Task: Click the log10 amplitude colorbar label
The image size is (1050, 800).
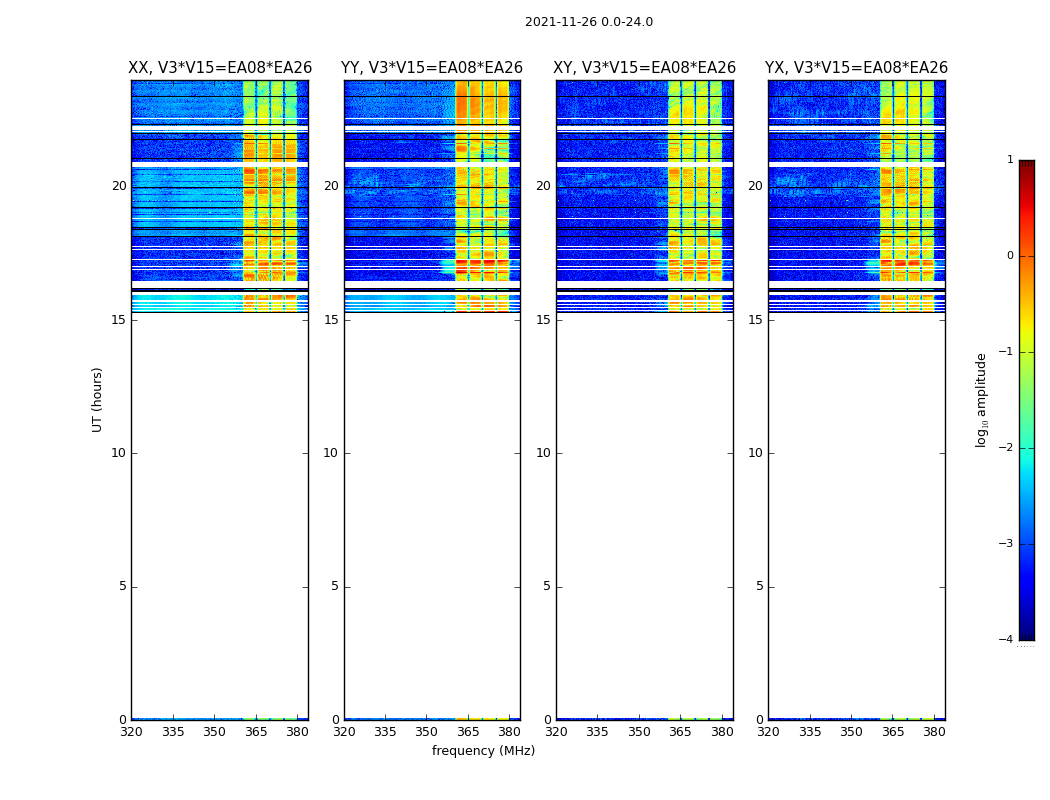Action: pos(981,400)
